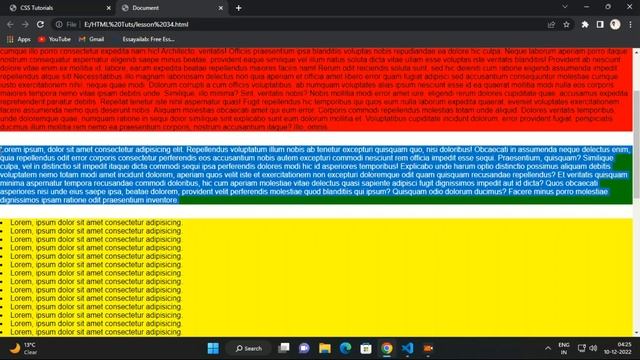Go back in browser history
Viewport: 640px width, 360px height.
pyautogui.click(x=10, y=24)
